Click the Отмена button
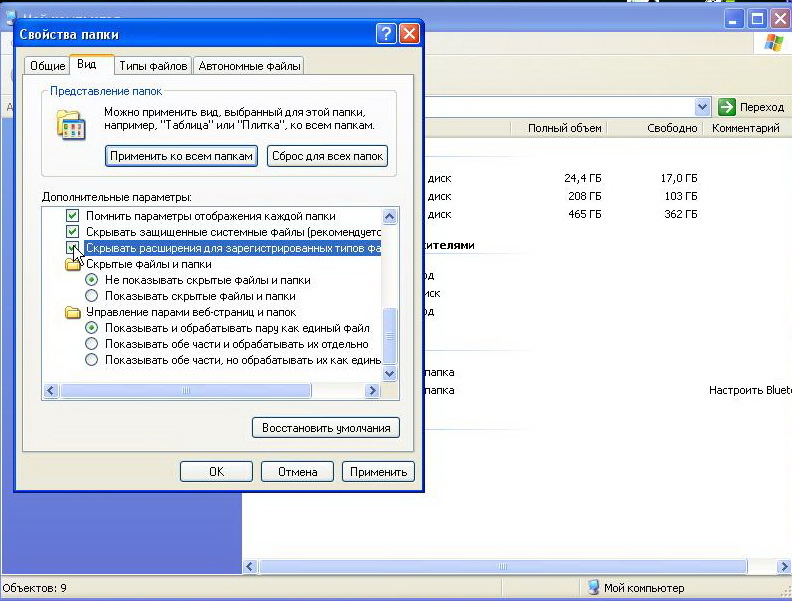 (298, 472)
